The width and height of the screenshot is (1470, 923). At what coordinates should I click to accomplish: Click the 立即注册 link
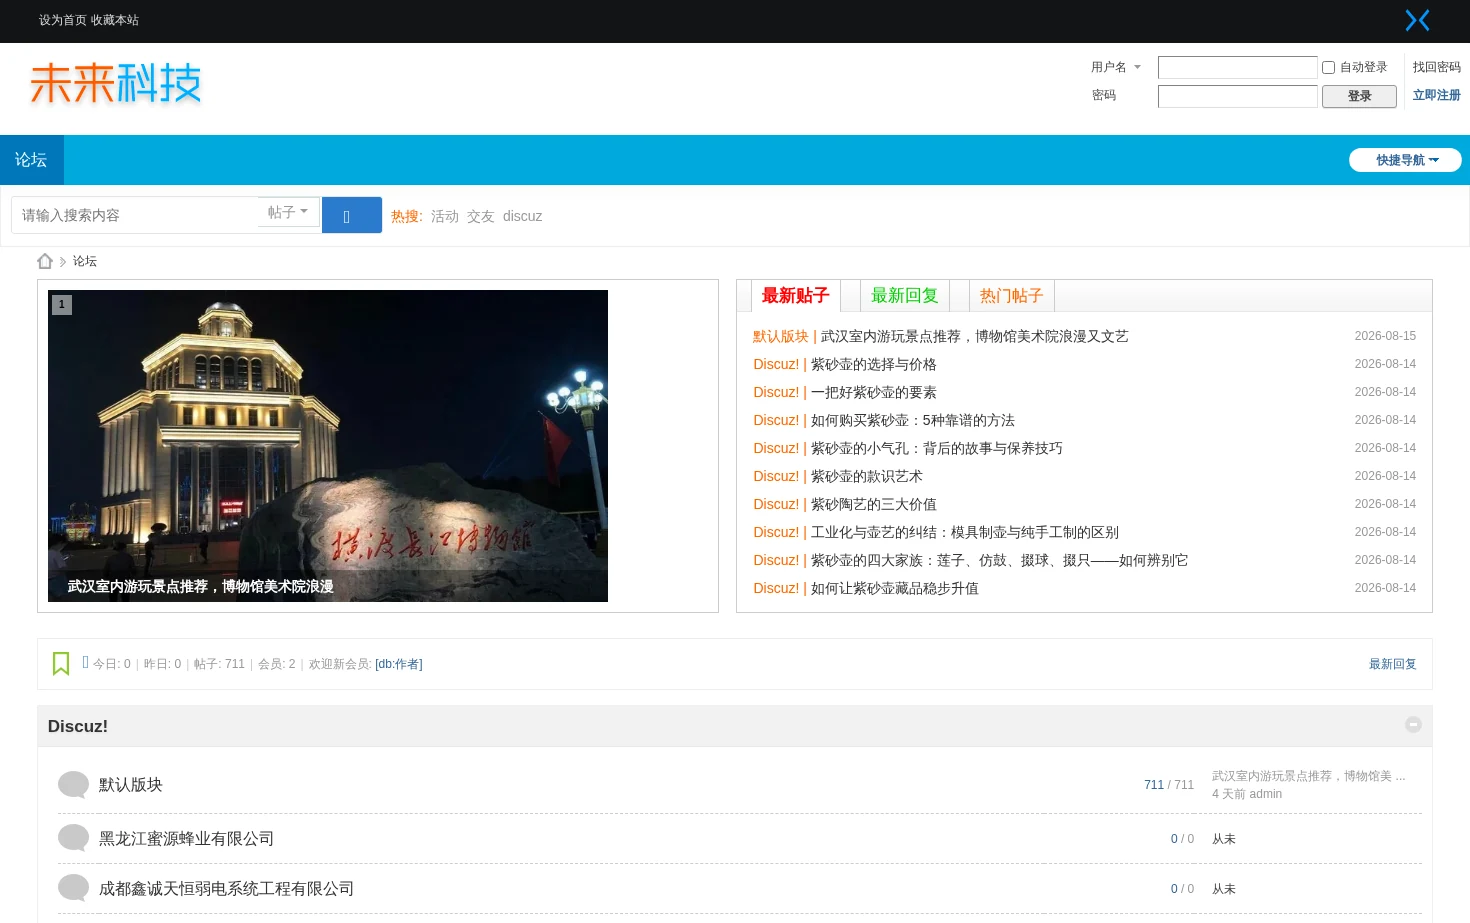click(1436, 95)
